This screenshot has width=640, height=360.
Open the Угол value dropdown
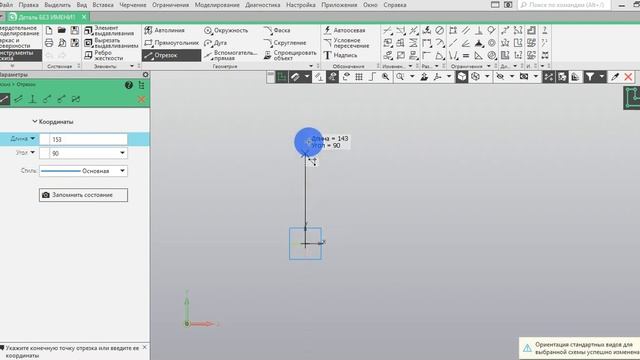pyautogui.click(x=122, y=153)
